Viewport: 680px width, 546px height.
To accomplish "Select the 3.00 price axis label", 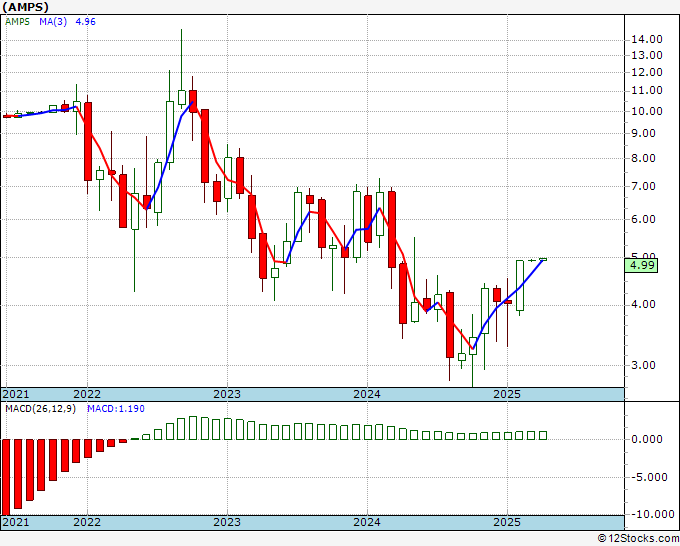I will click(x=644, y=365).
